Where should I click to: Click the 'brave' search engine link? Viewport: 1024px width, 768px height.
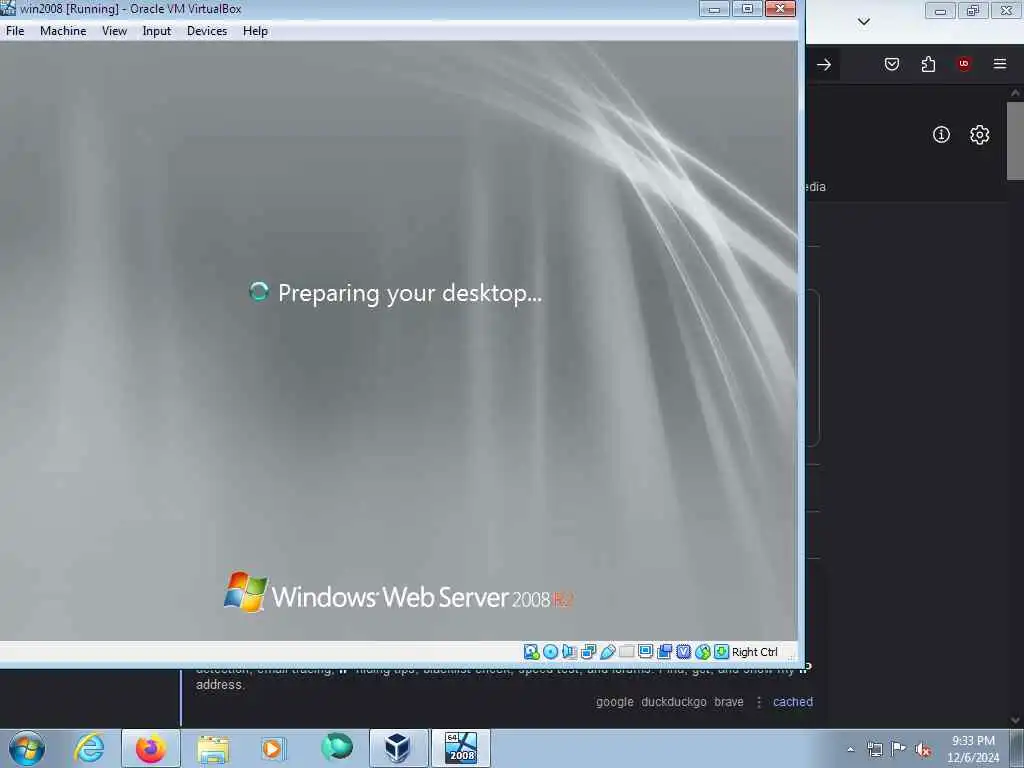click(729, 701)
